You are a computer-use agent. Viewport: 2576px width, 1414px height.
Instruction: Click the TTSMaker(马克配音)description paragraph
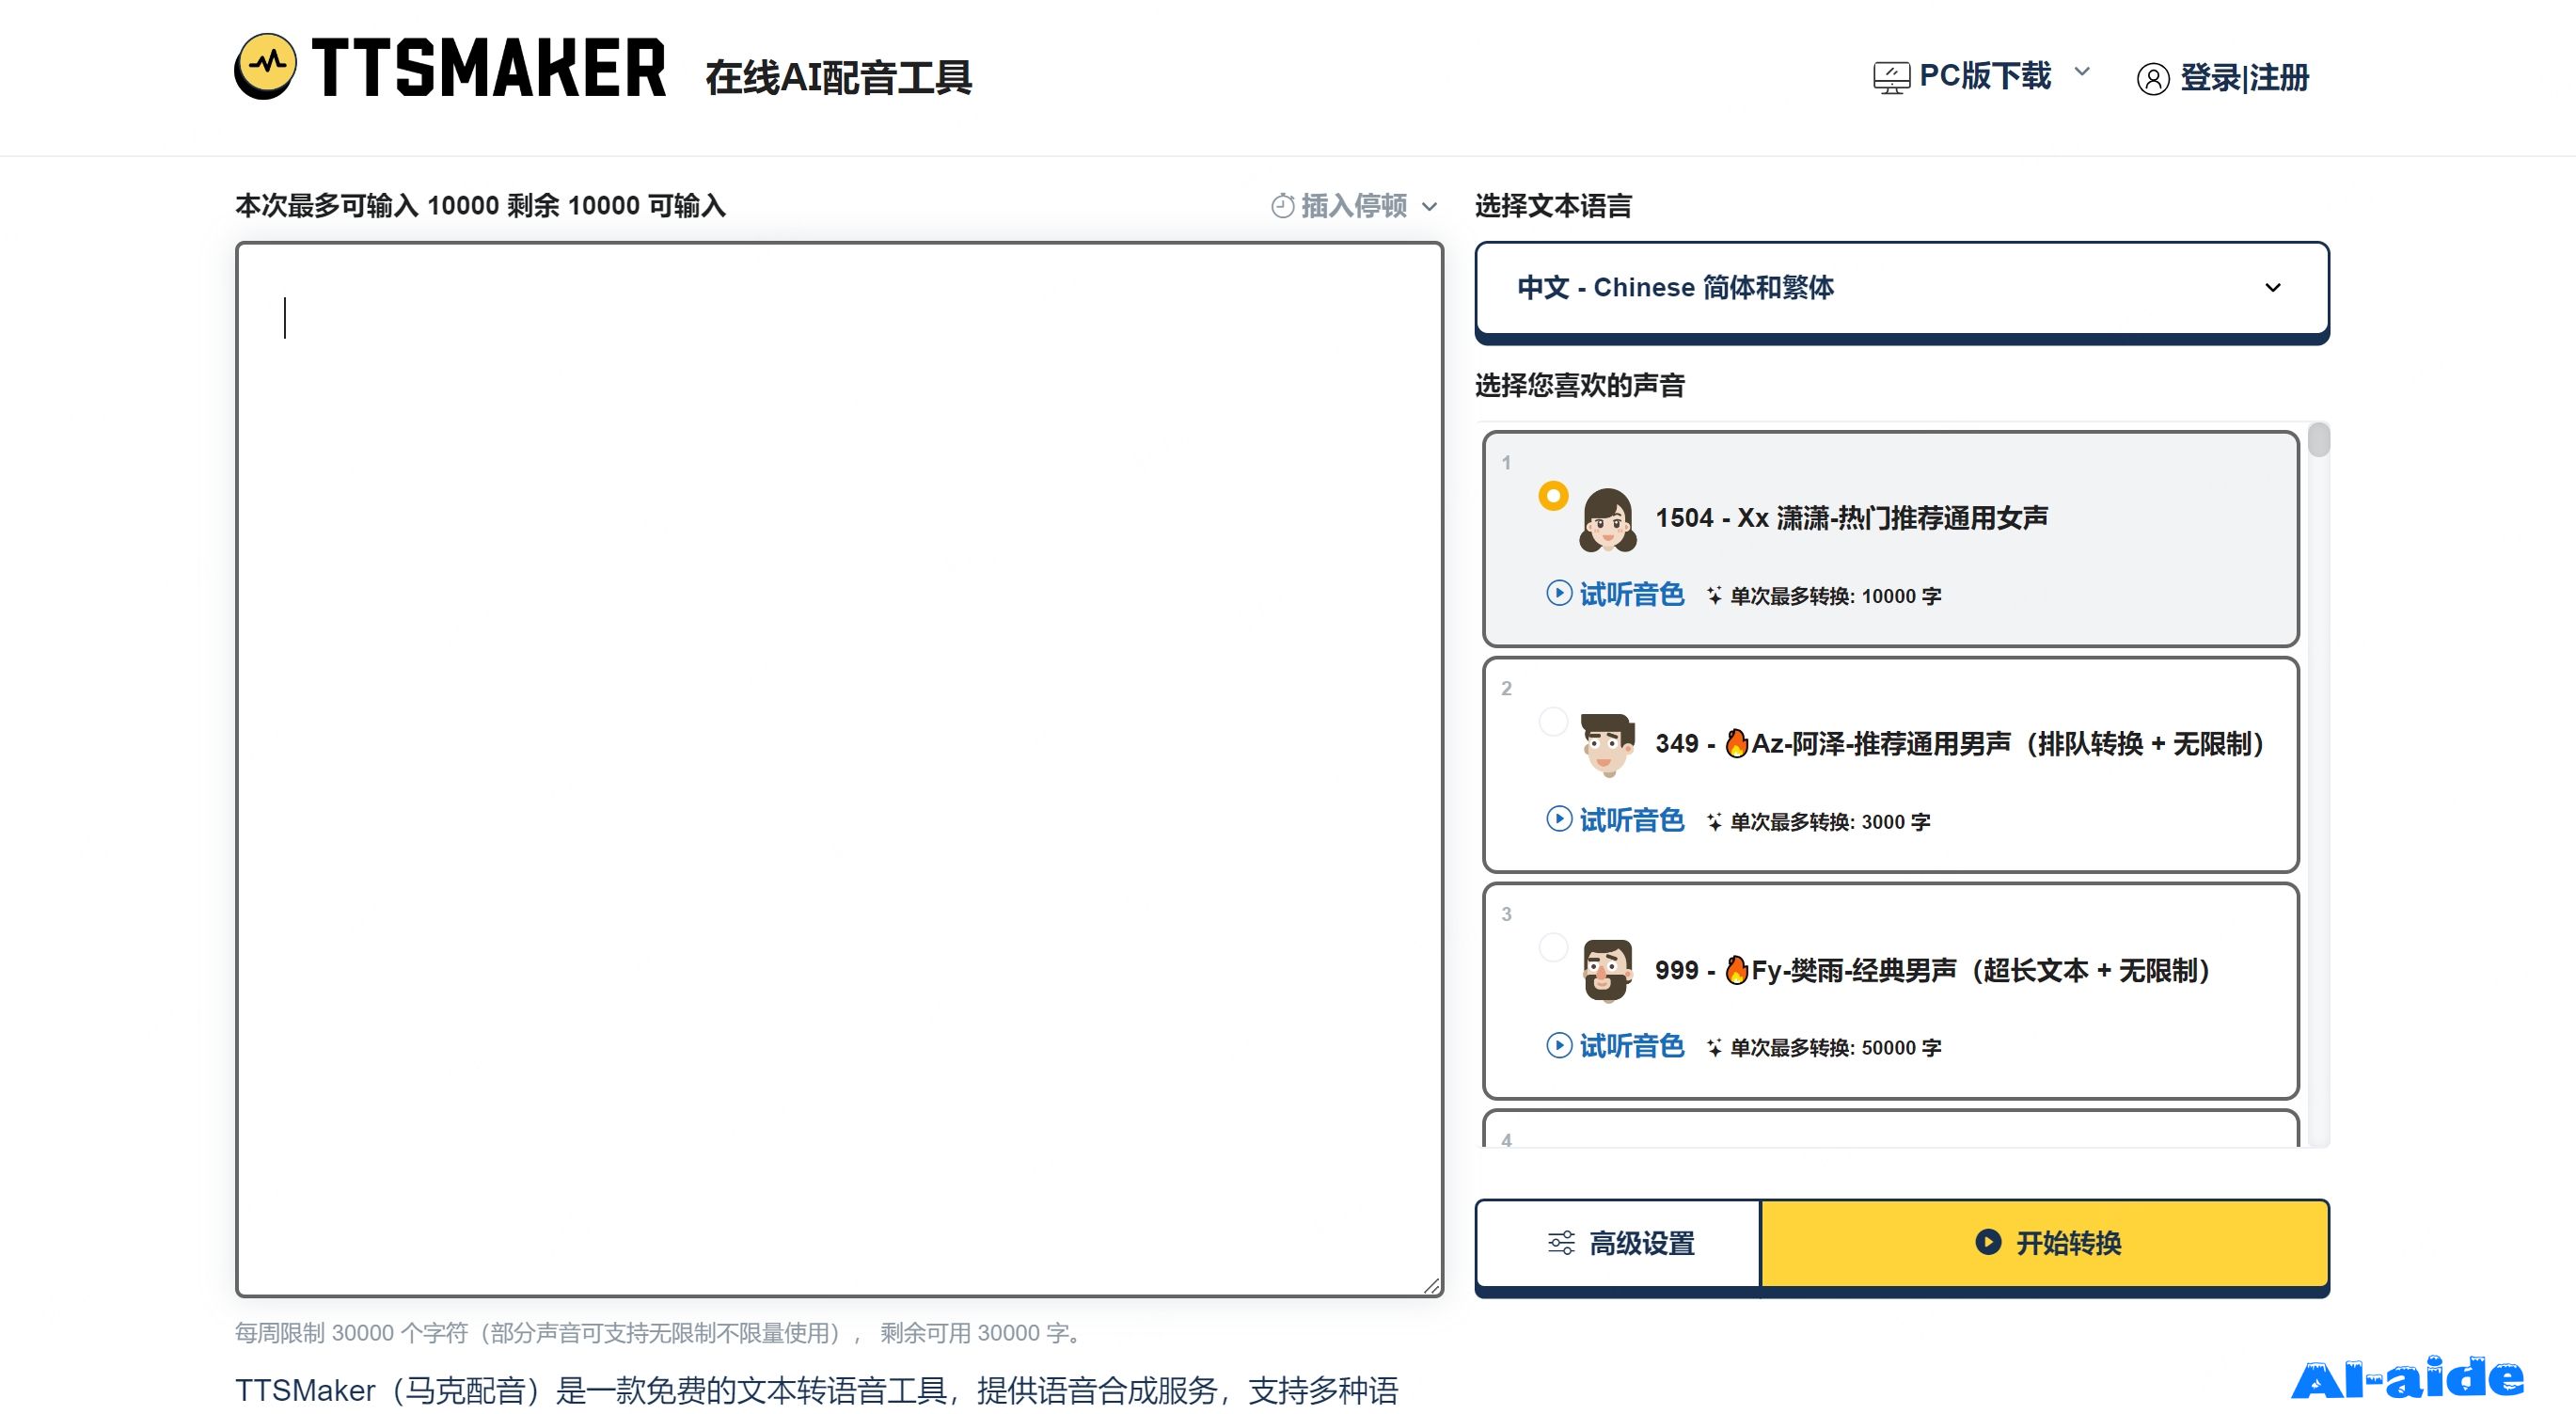click(x=816, y=1390)
